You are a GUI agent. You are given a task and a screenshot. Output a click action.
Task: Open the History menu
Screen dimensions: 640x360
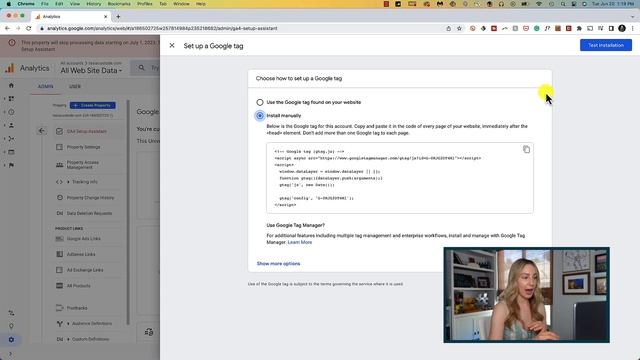point(93,4)
